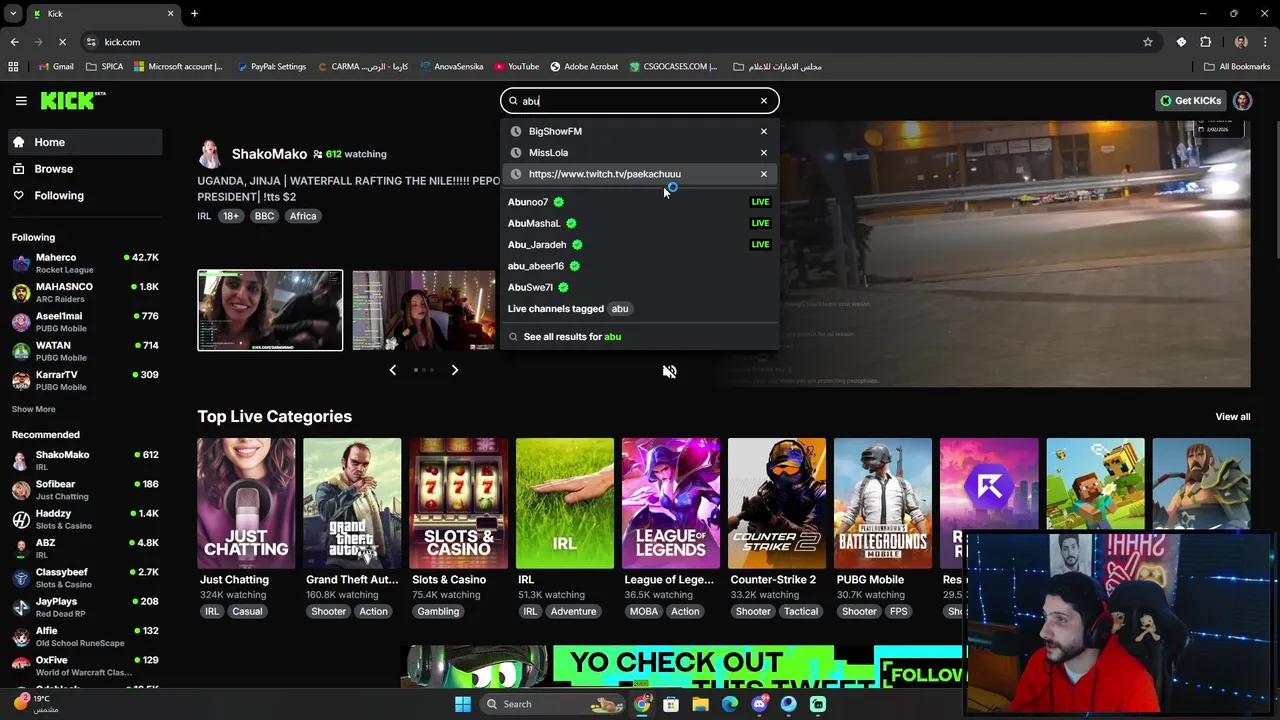Remove BigShowFM from recent searches

pos(764,131)
